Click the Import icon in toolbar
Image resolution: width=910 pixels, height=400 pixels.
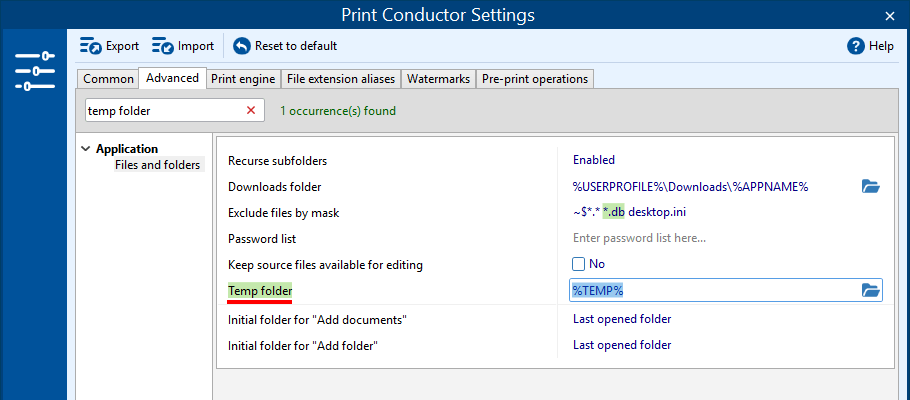[x=163, y=46]
